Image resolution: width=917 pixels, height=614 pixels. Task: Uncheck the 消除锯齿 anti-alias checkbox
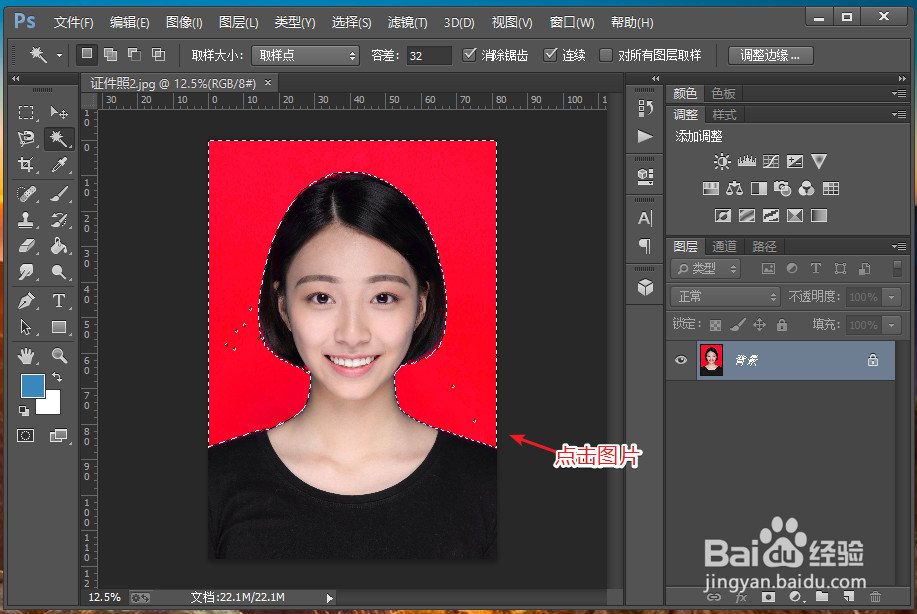point(469,55)
